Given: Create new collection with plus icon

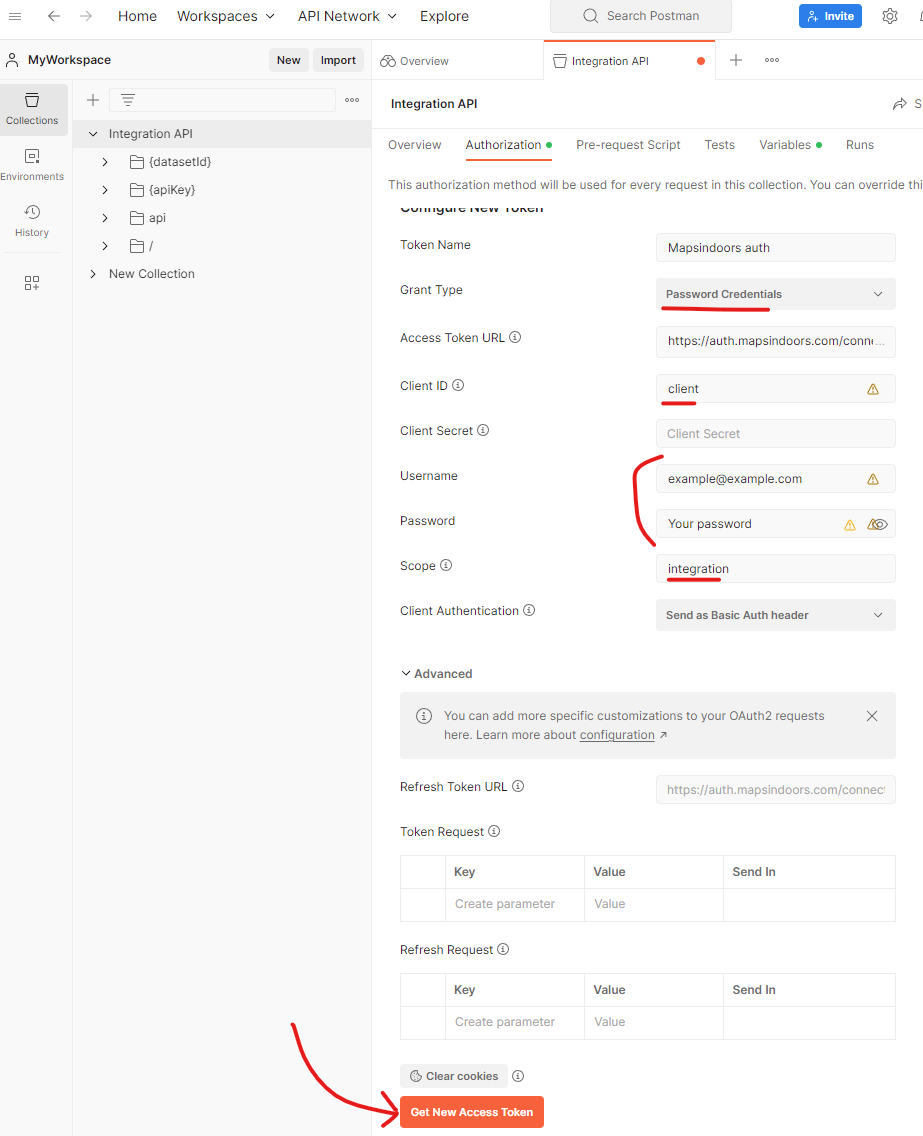Looking at the screenshot, I should (x=93, y=100).
